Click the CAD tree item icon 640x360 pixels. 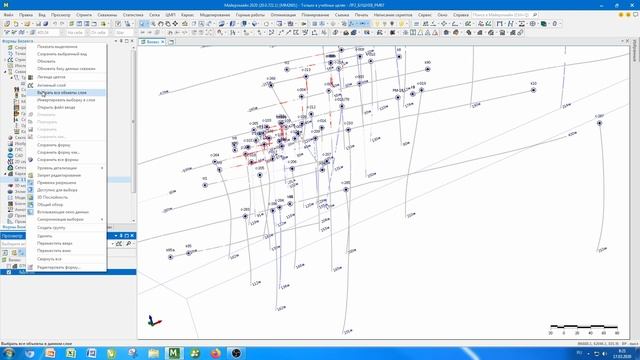[x=10, y=156]
